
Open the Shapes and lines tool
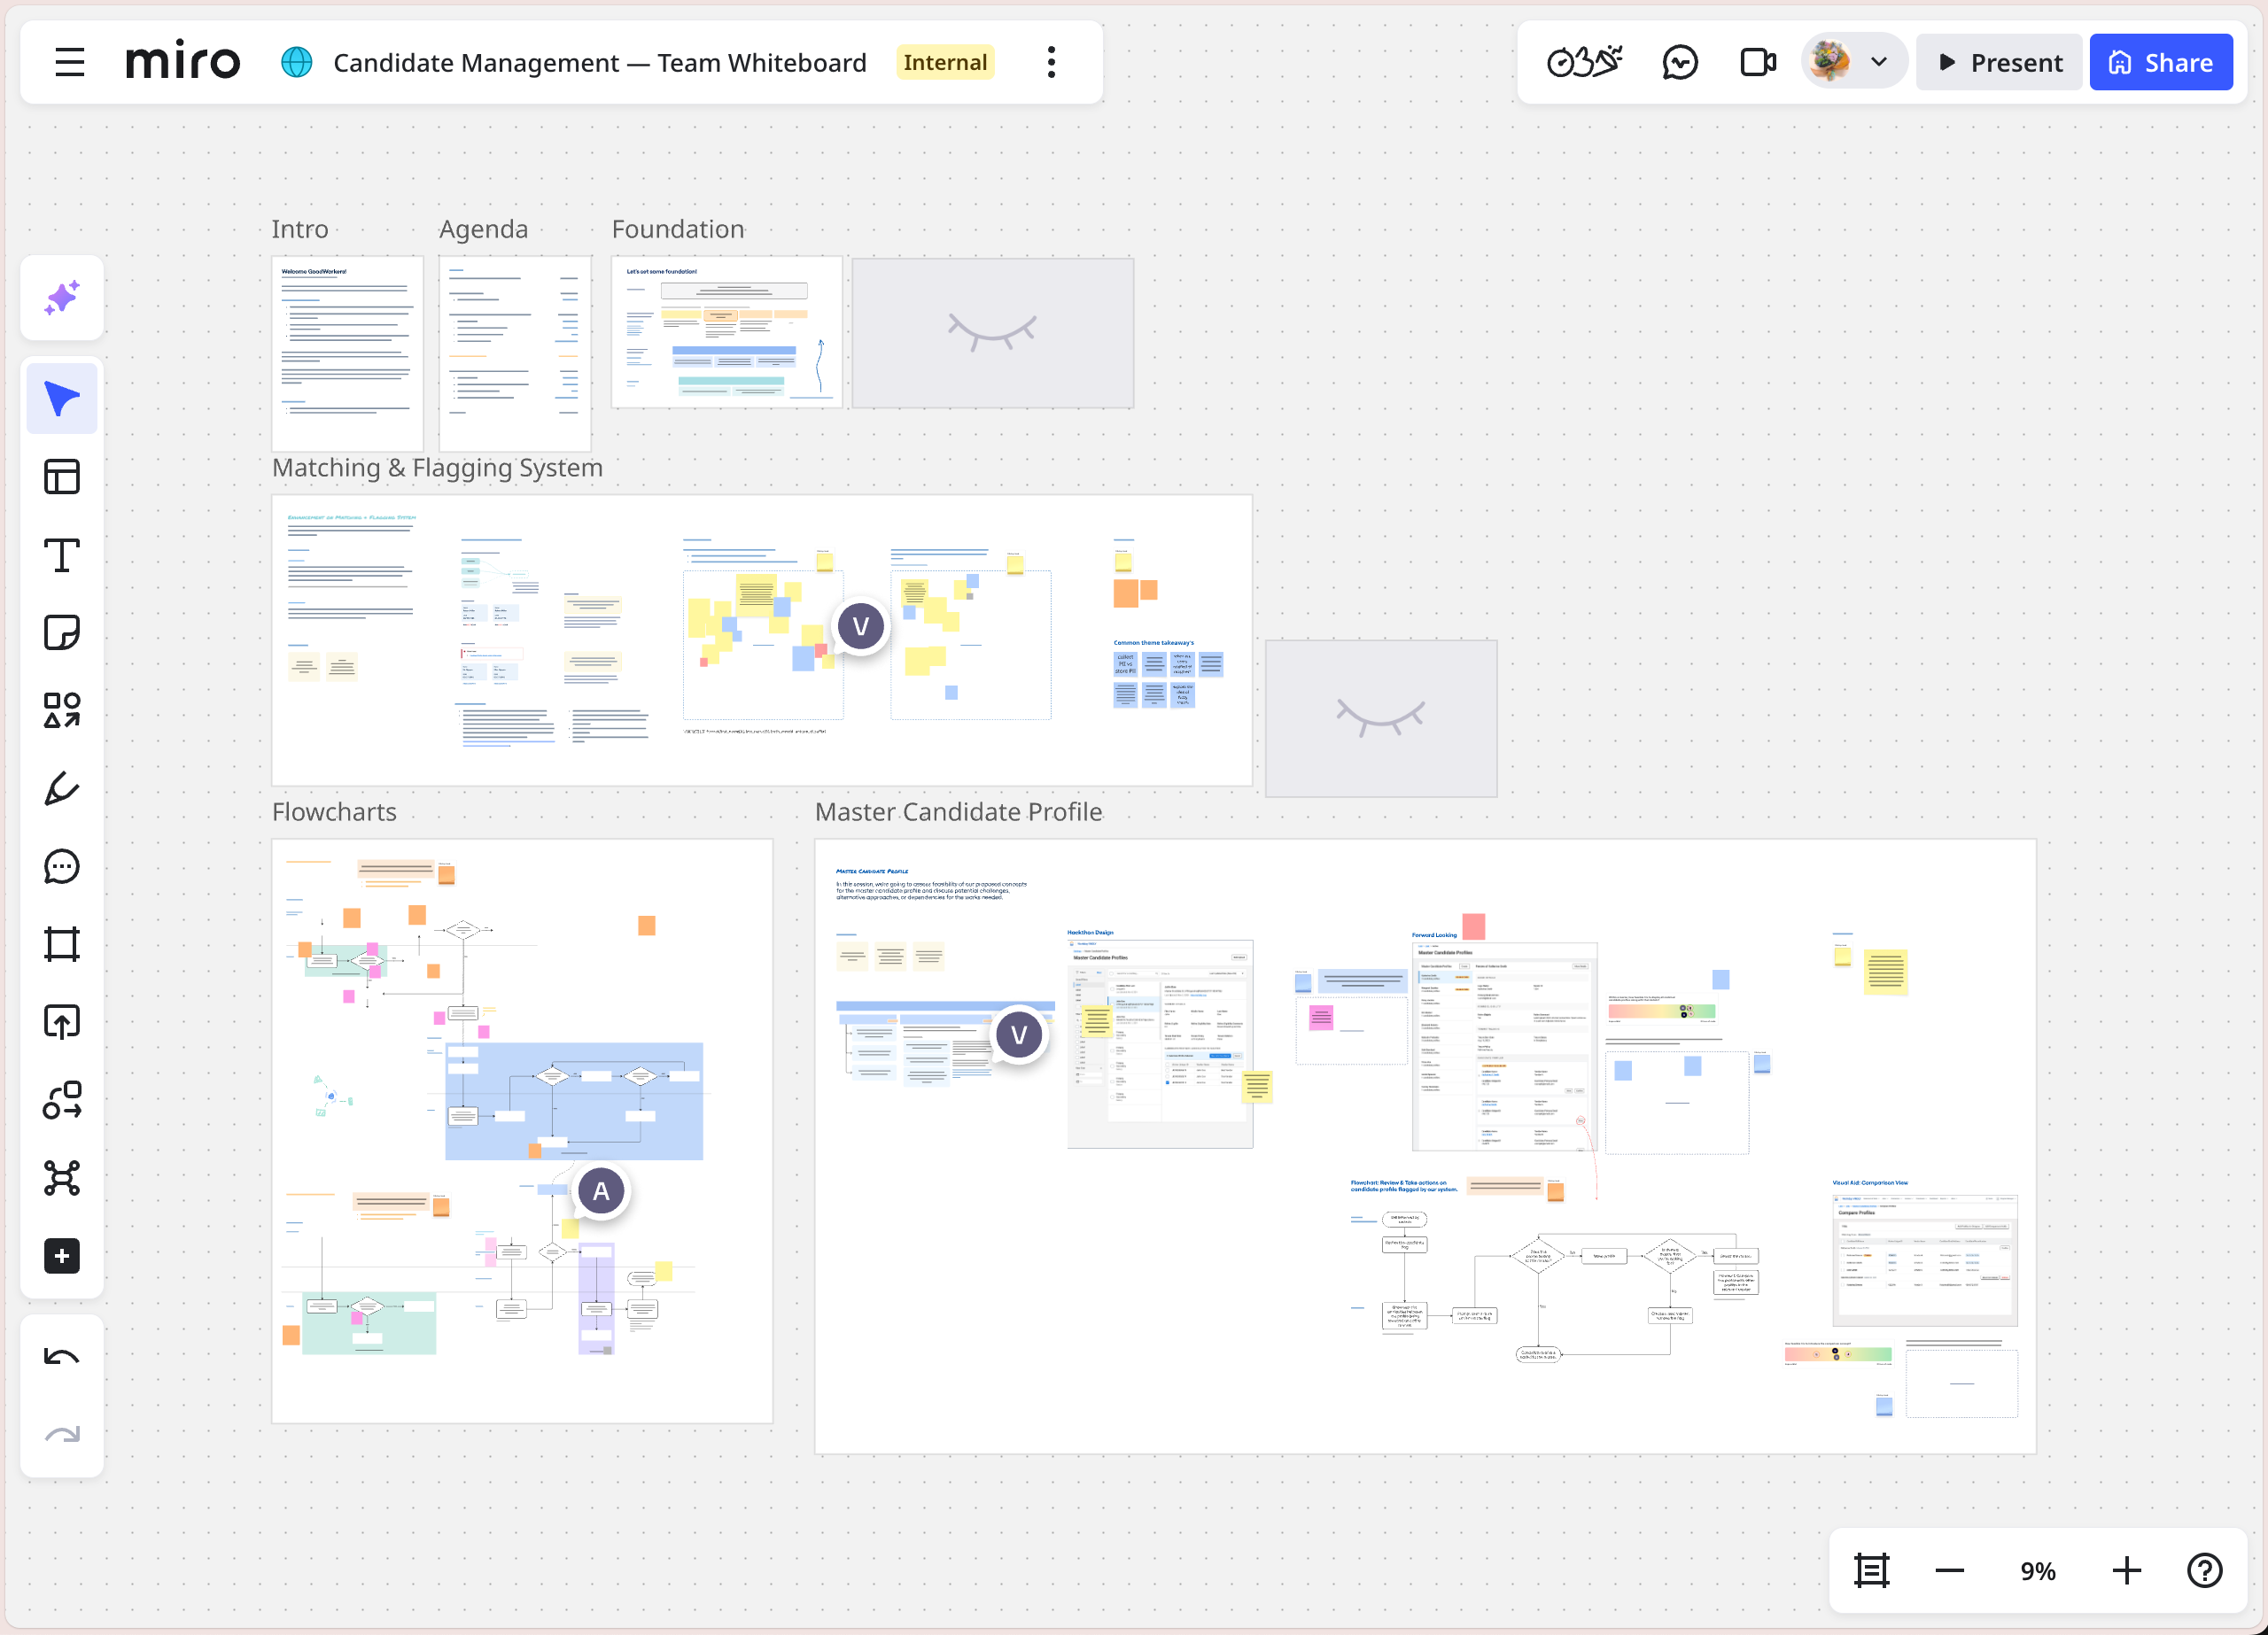pos(62,711)
